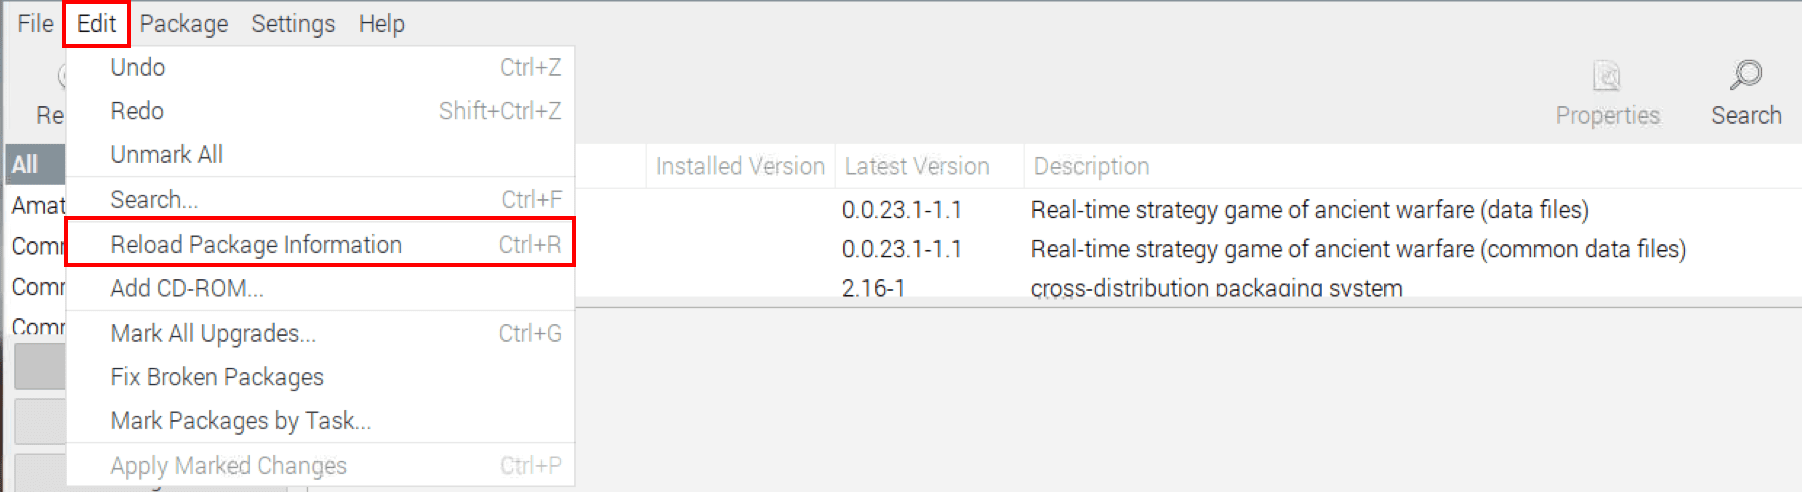This screenshot has width=1802, height=492.
Task: Open the Settings menu
Action: (293, 23)
